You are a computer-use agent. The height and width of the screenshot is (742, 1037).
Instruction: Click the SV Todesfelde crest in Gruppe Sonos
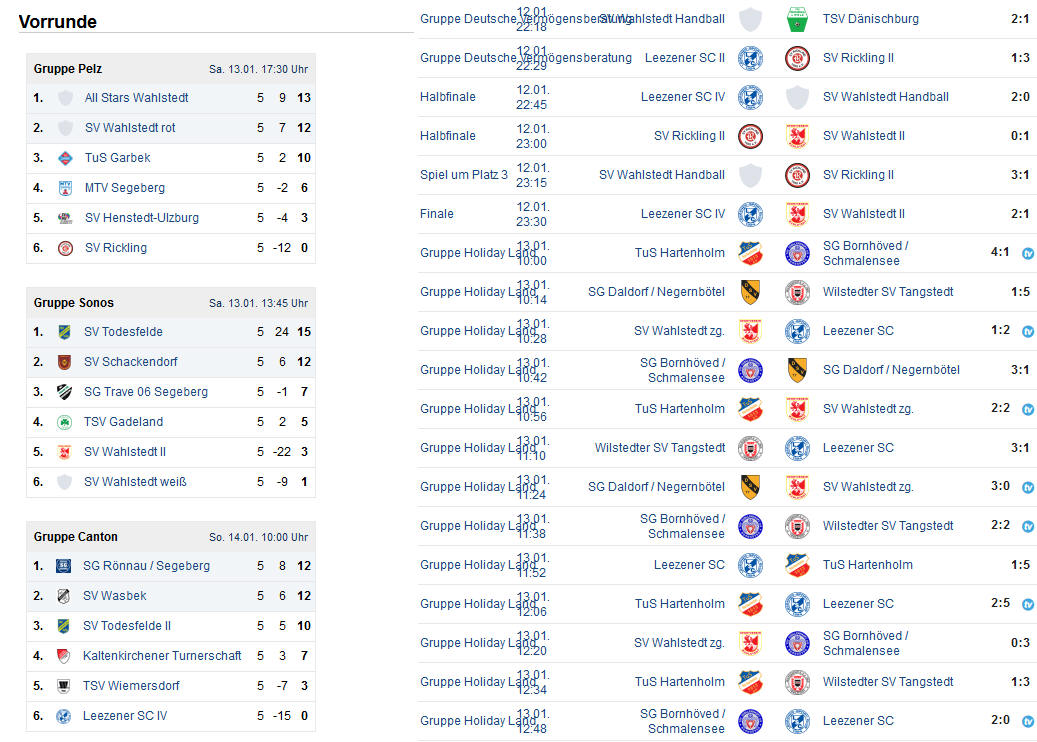[x=64, y=332]
